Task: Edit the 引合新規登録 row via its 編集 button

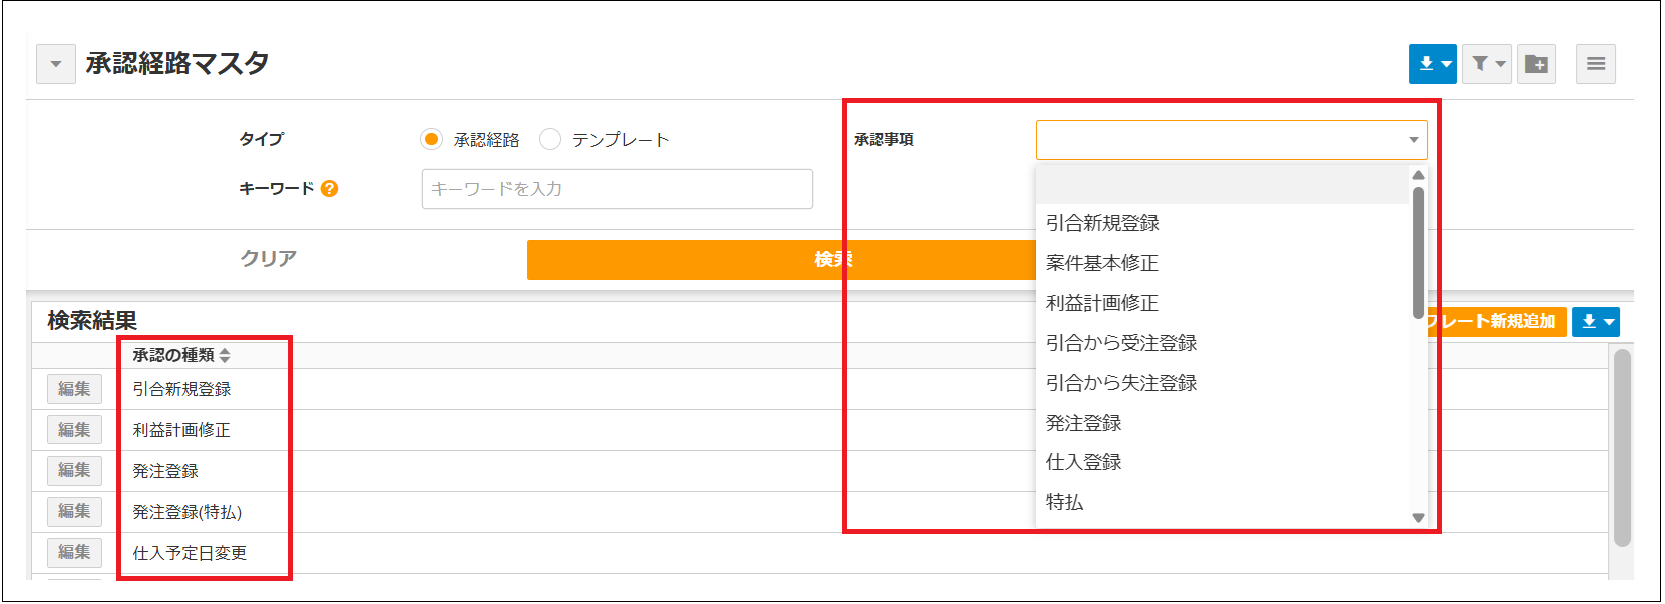Action: click(74, 388)
